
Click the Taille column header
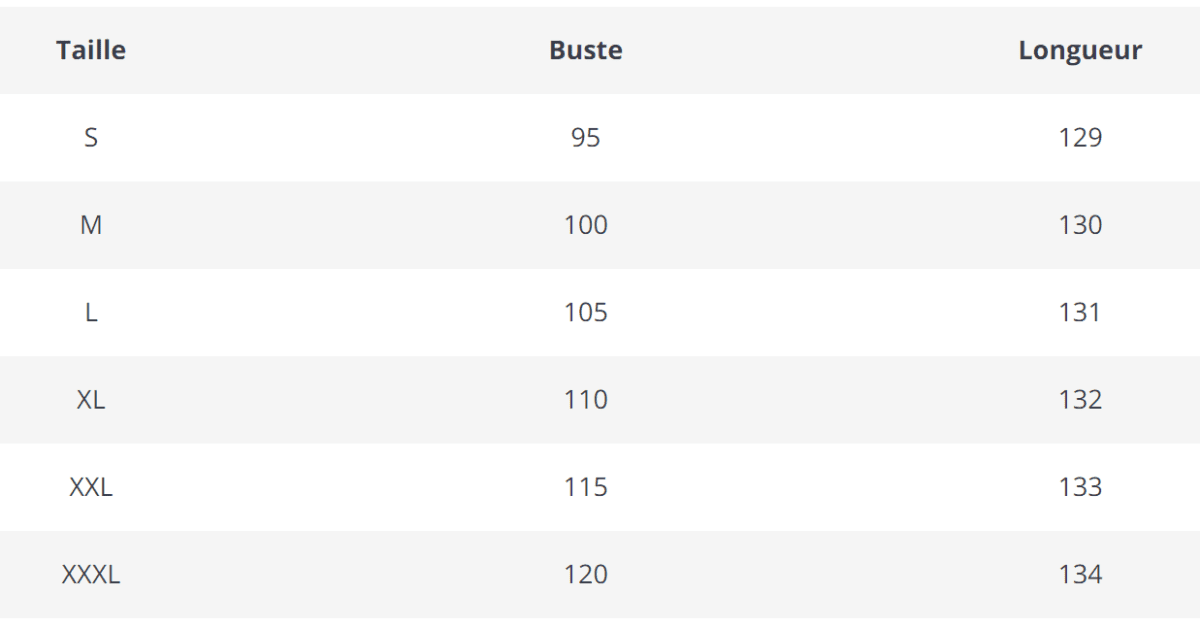(91, 50)
